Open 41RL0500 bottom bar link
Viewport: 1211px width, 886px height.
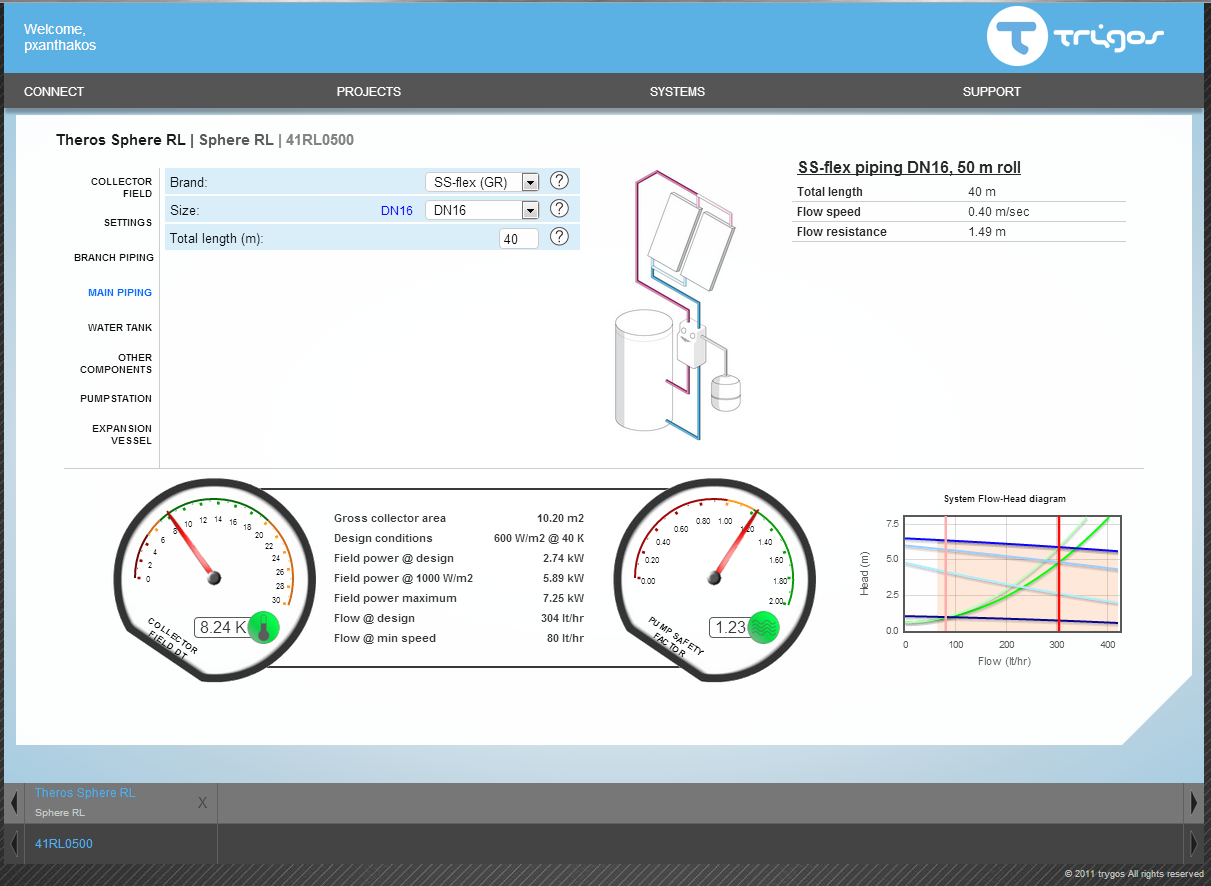click(x=64, y=844)
